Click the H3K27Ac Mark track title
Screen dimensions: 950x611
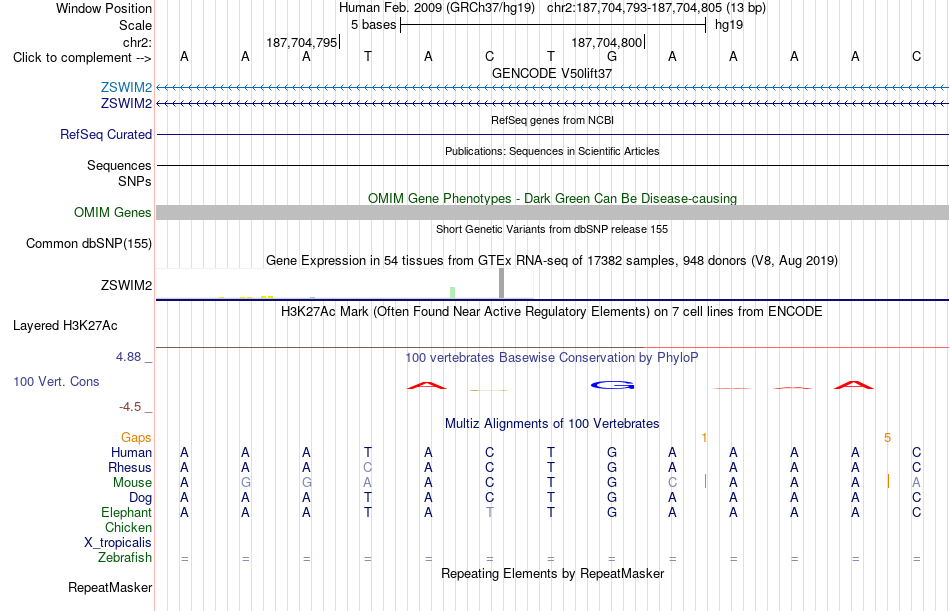point(552,312)
